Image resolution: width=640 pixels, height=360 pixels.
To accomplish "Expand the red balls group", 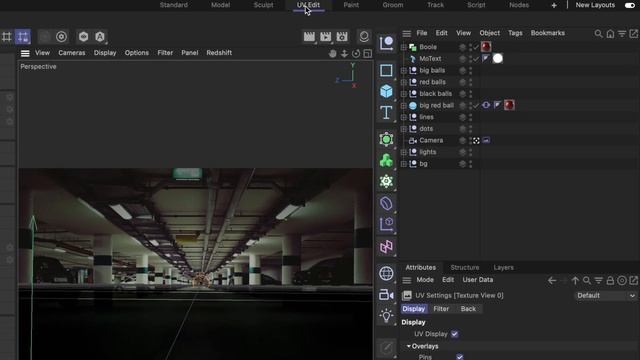I will click(404, 82).
